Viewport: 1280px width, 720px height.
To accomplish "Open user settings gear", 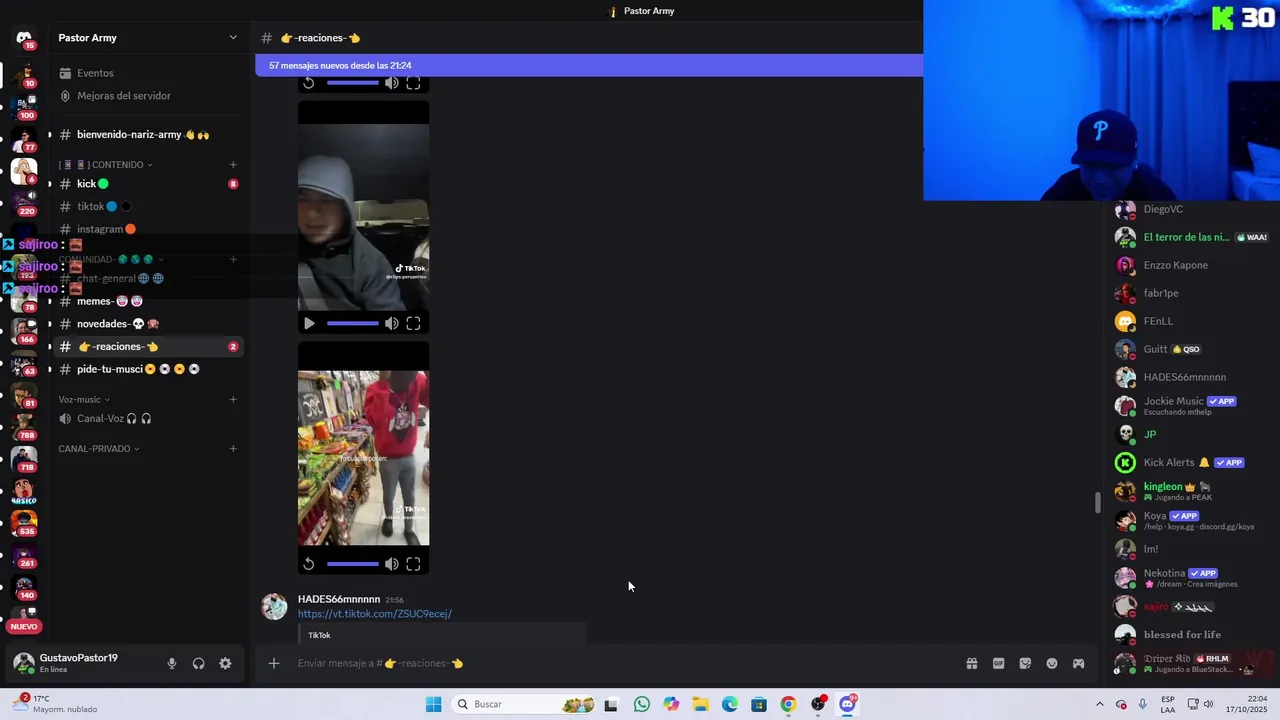I will click(225, 663).
